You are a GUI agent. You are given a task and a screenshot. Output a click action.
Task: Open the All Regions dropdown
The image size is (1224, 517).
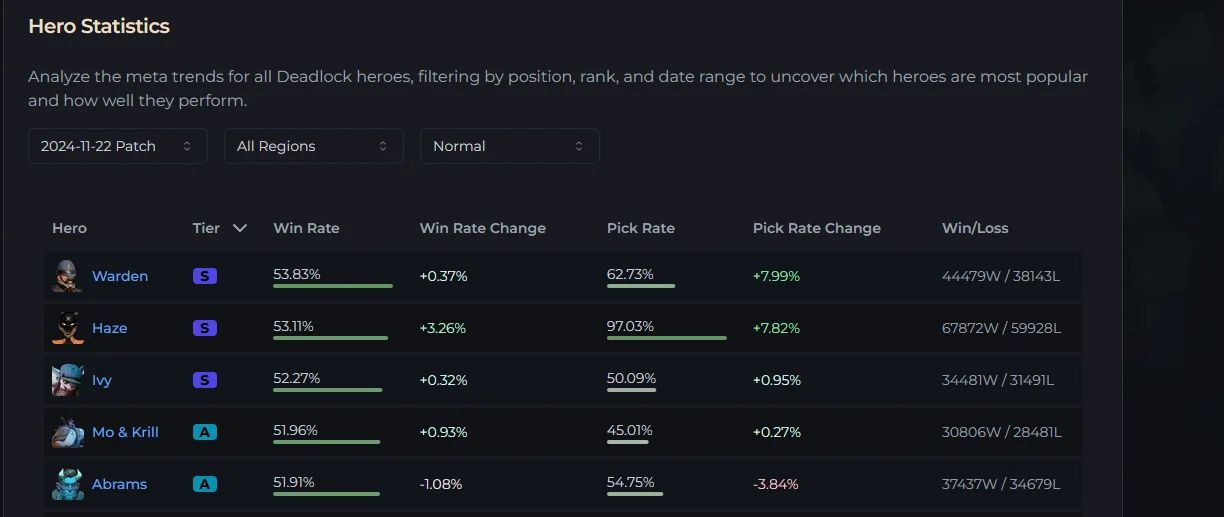[x=313, y=146]
